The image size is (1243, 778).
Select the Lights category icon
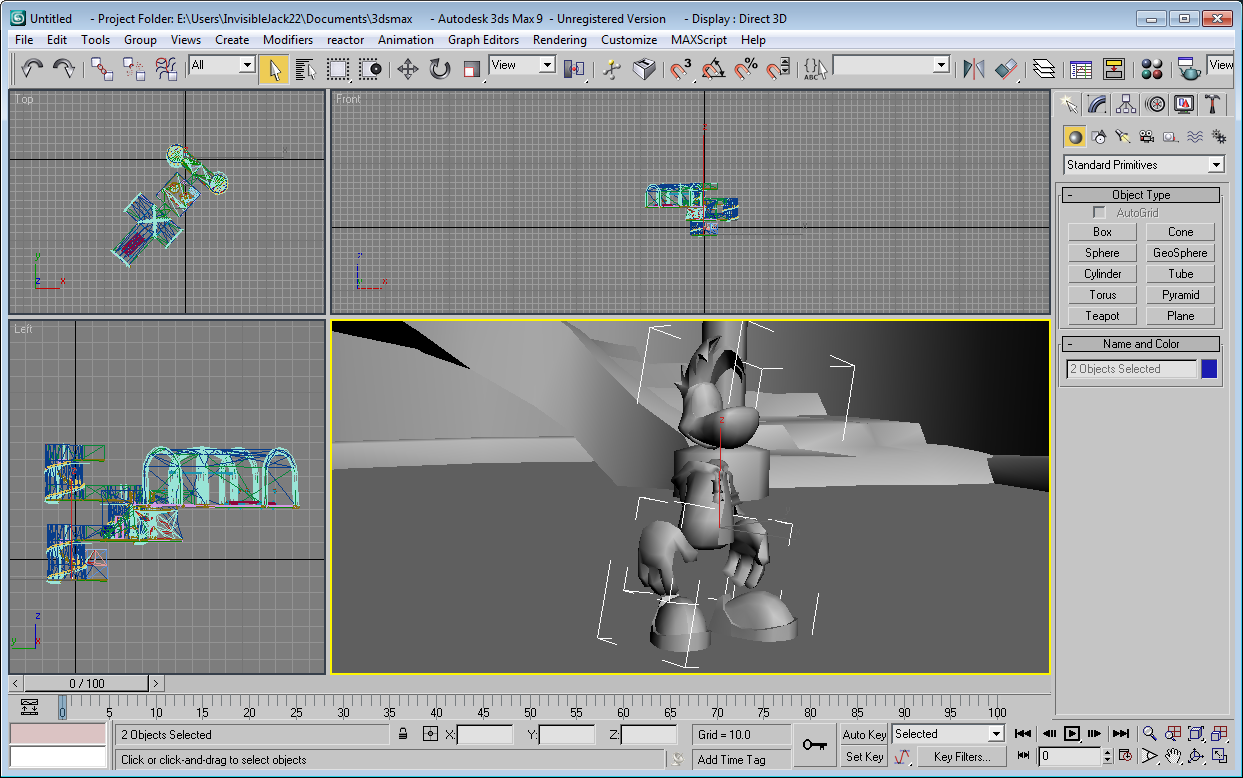(1123, 137)
